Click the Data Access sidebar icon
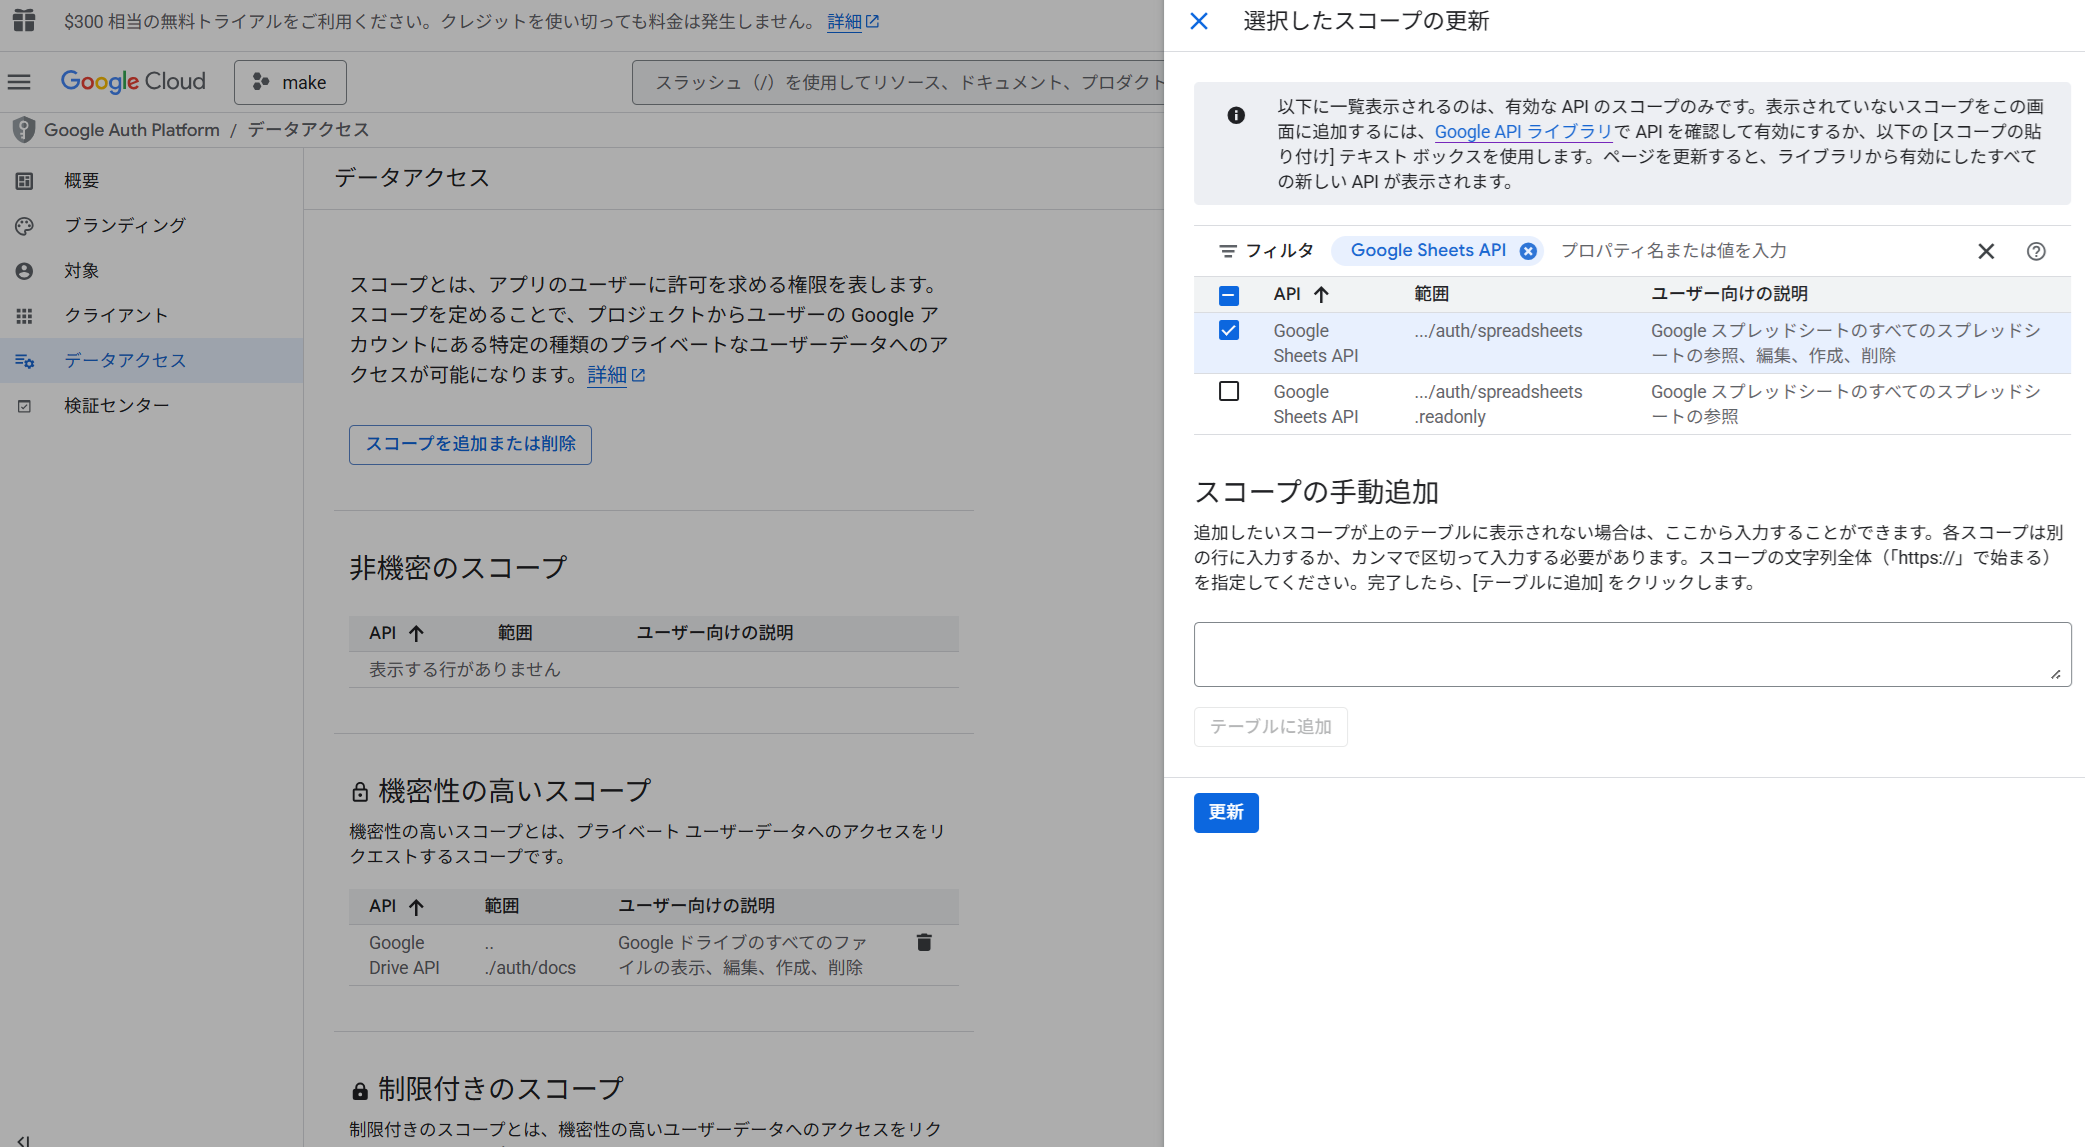The width and height of the screenshot is (2085, 1147). 24,361
